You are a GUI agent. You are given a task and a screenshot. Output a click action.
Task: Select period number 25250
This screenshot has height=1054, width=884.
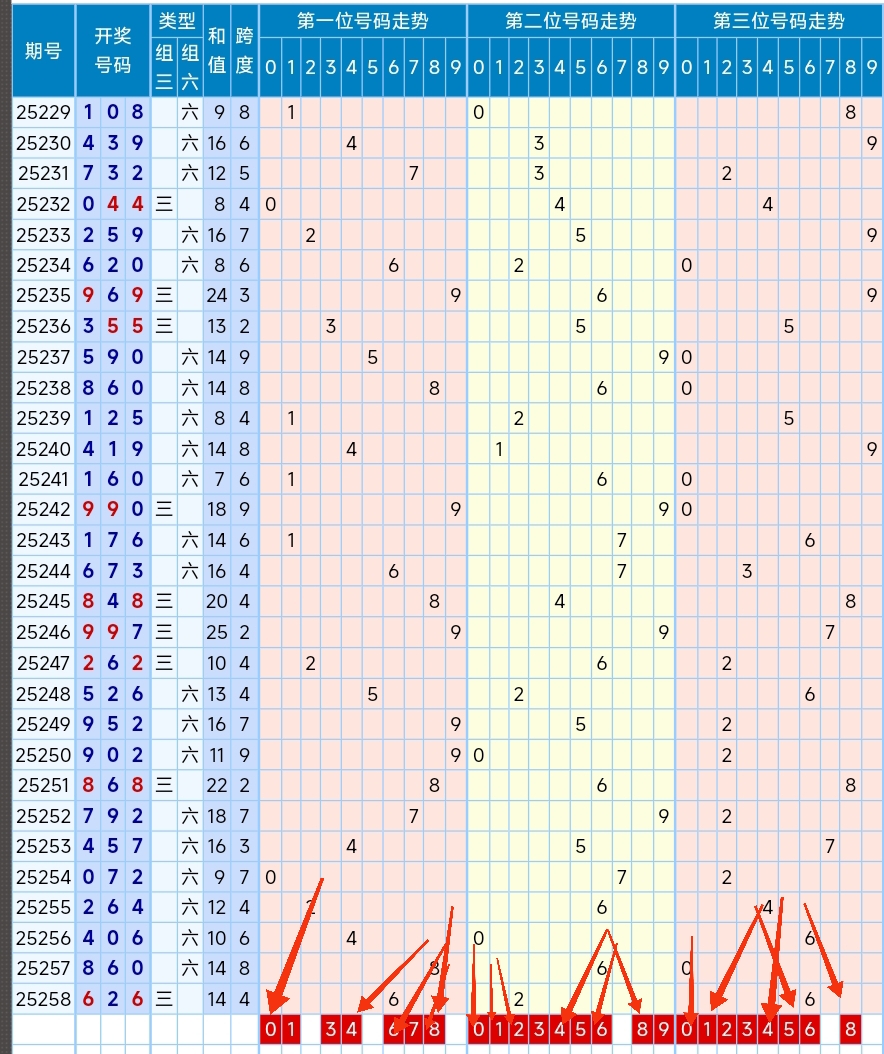click(44, 755)
